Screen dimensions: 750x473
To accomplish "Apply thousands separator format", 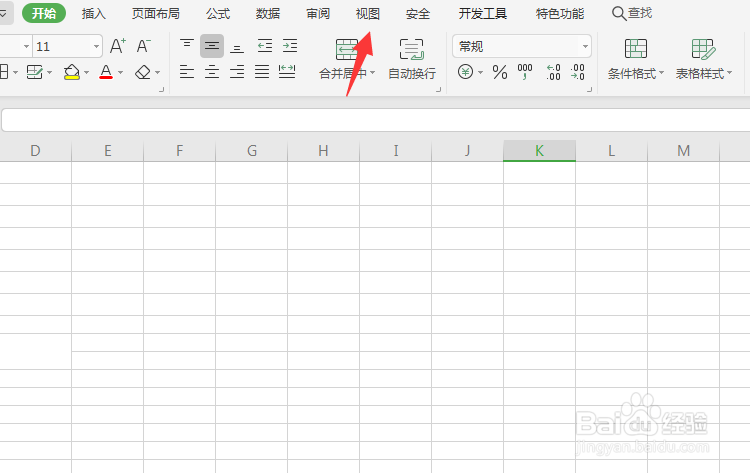I will coord(525,72).
